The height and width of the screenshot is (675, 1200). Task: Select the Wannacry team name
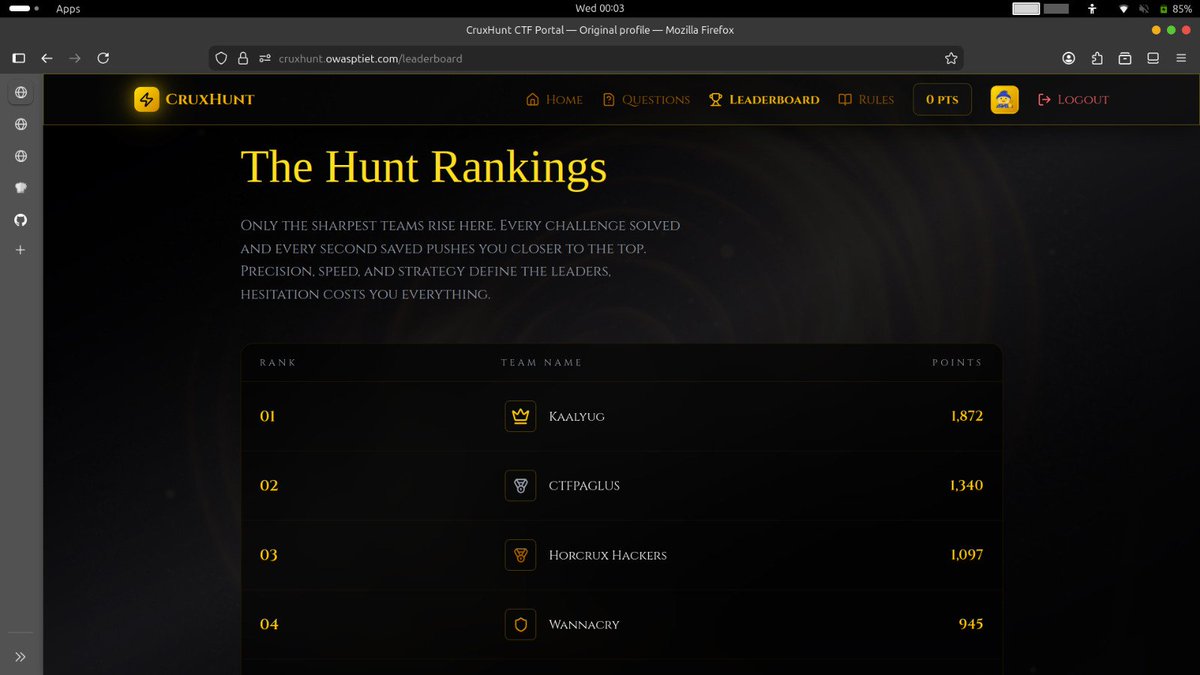pos(584,624)
